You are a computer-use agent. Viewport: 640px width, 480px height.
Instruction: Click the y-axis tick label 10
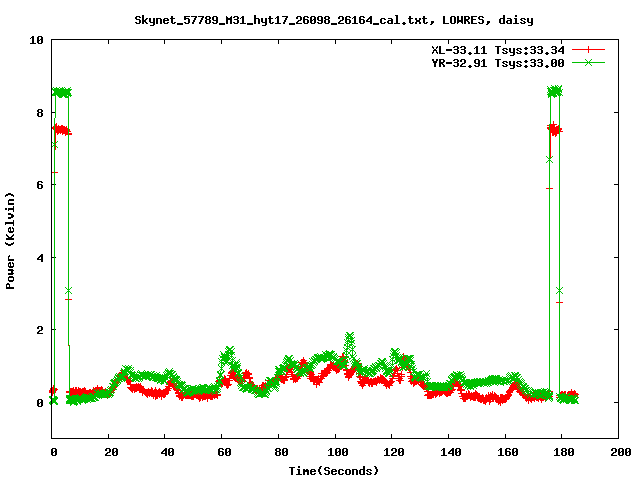(x=36, y=40)
